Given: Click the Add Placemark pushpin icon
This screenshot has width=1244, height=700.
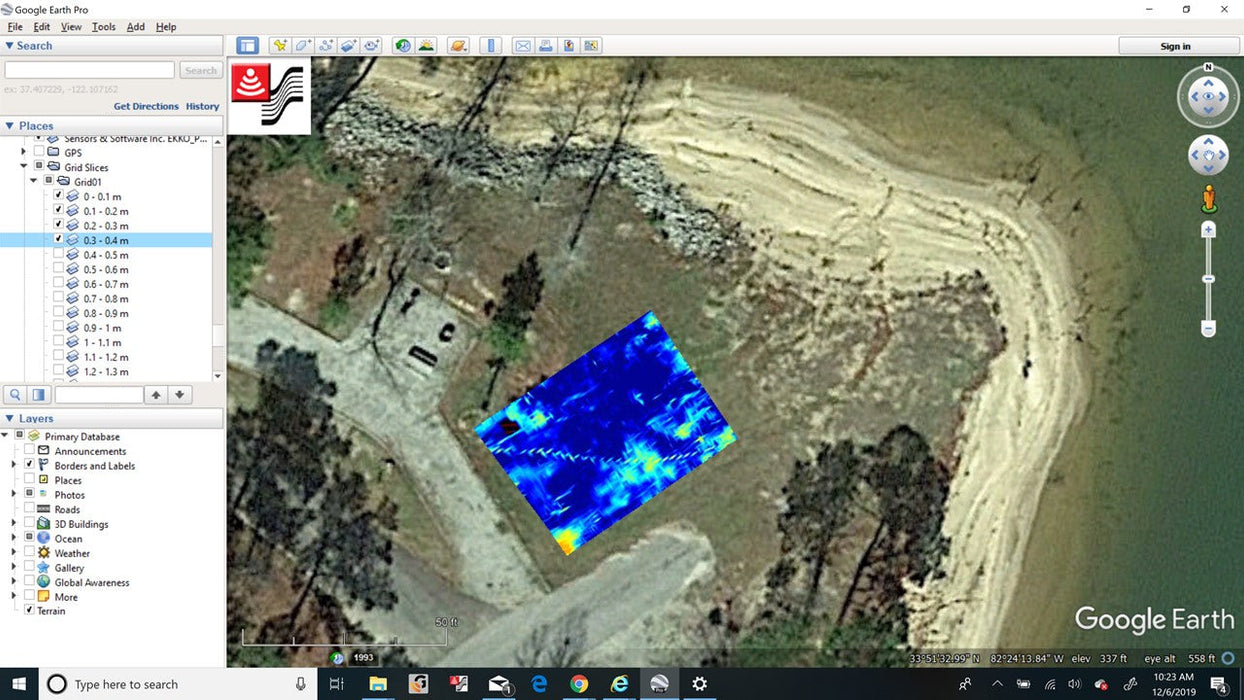Looking at the screenshot, I should (280, 46).
